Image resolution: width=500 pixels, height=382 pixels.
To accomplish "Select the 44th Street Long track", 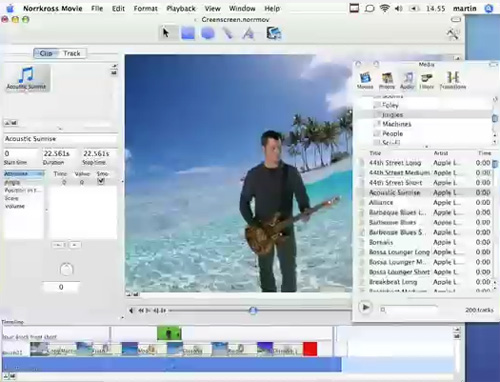I will pyautogui.click(x=425, y=163).
